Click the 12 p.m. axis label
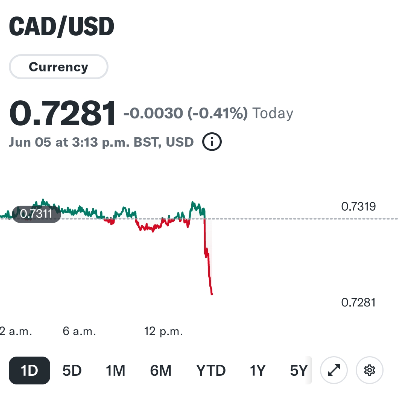Screen dimensions: 410x415 163,331
